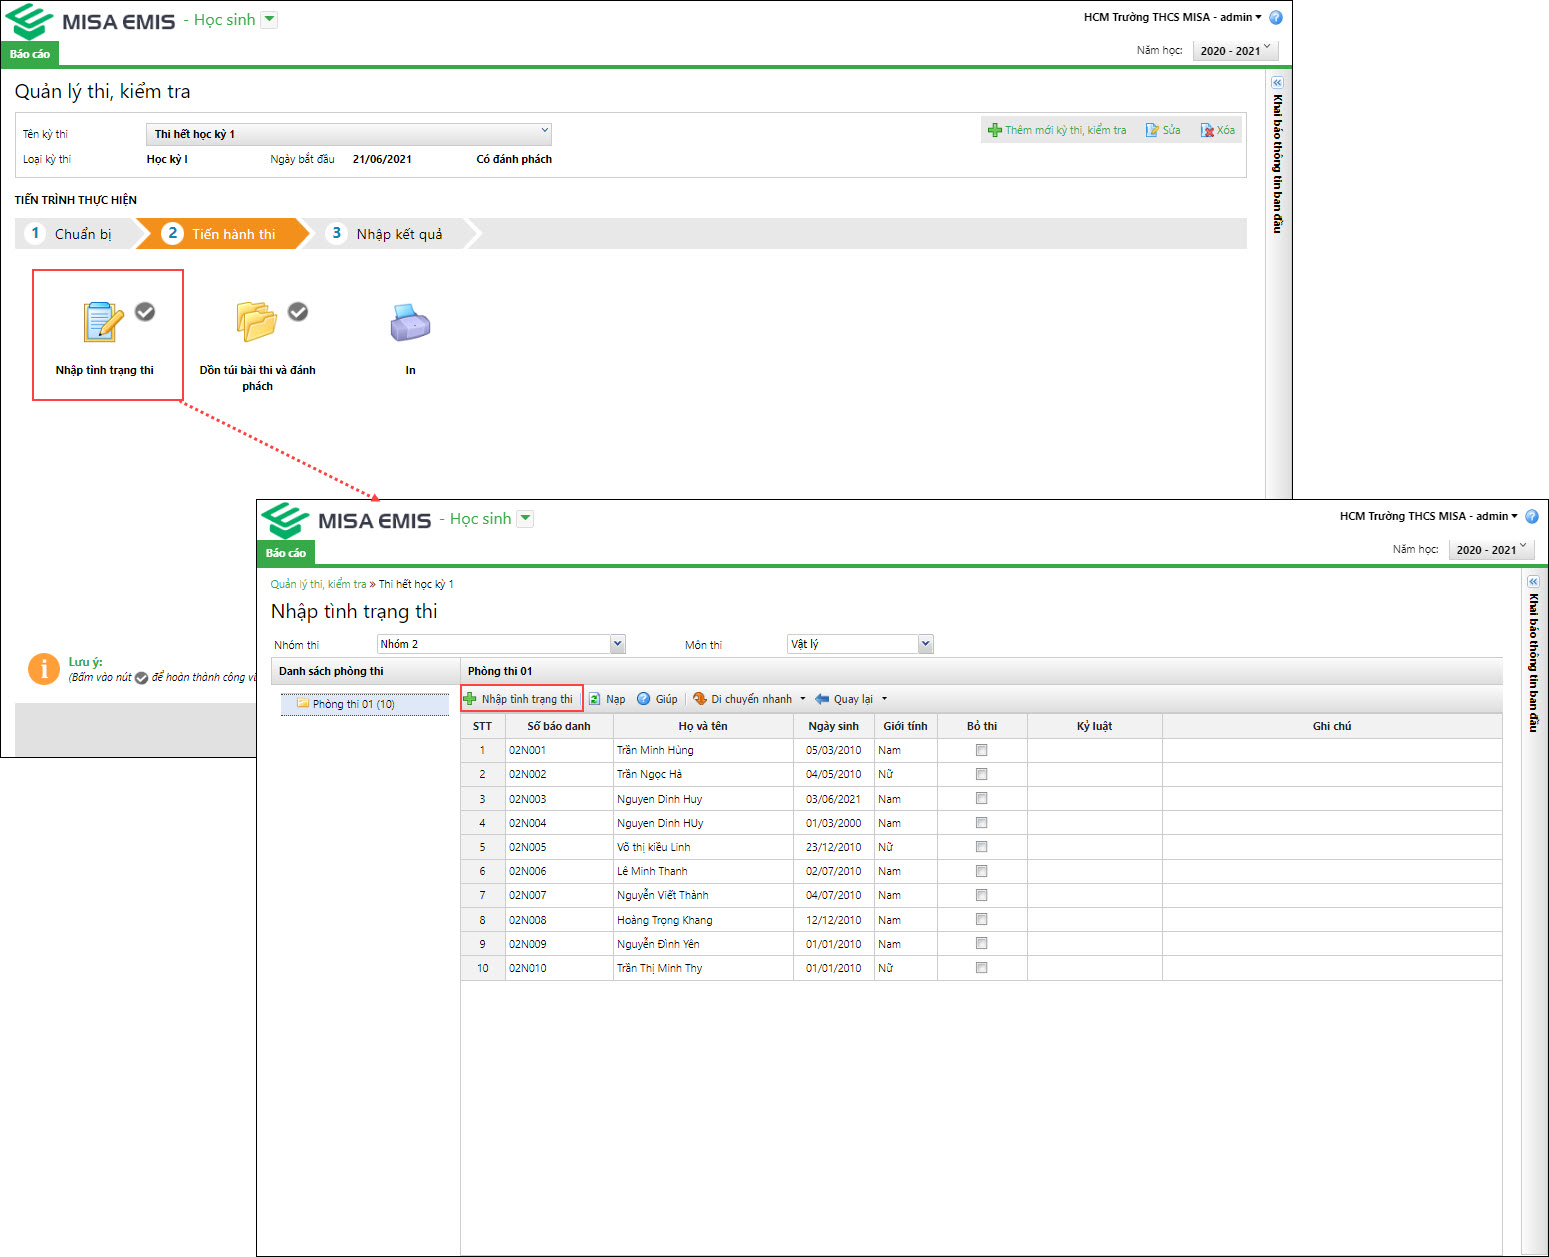Click Quay lại back toolbar button

[x=844, y=699]
